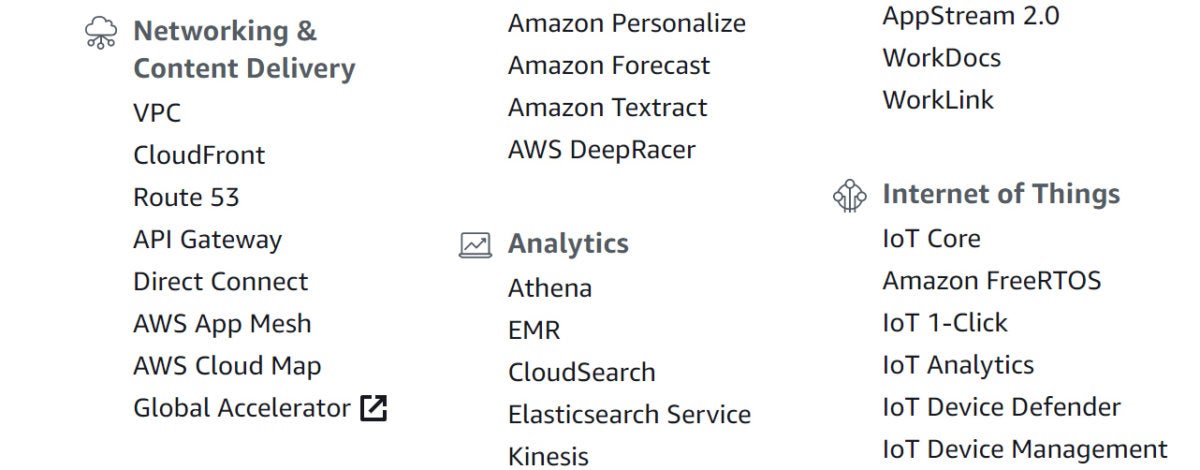Select Direct Connect service

click(x=220, y=282)
